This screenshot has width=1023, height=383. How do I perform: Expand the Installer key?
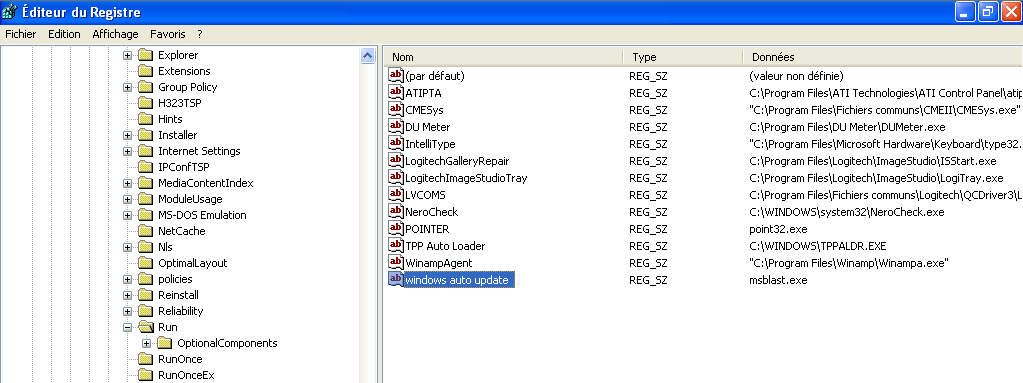tap(127, 135)
